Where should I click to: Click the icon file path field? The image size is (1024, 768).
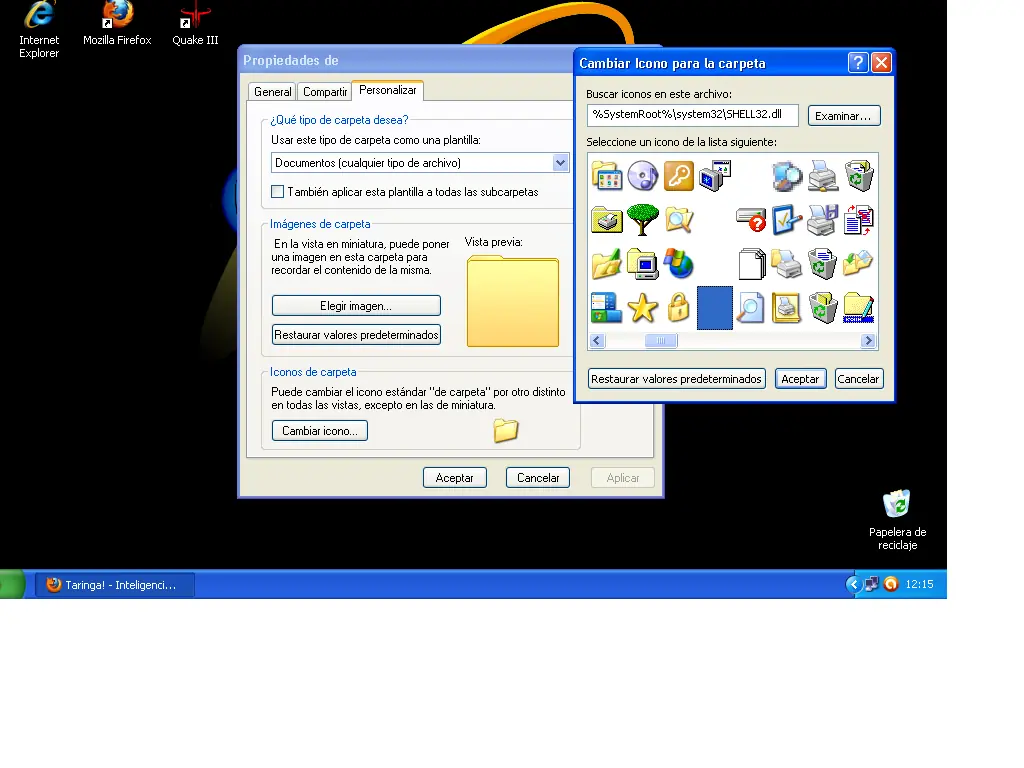[x=692, y=115]
